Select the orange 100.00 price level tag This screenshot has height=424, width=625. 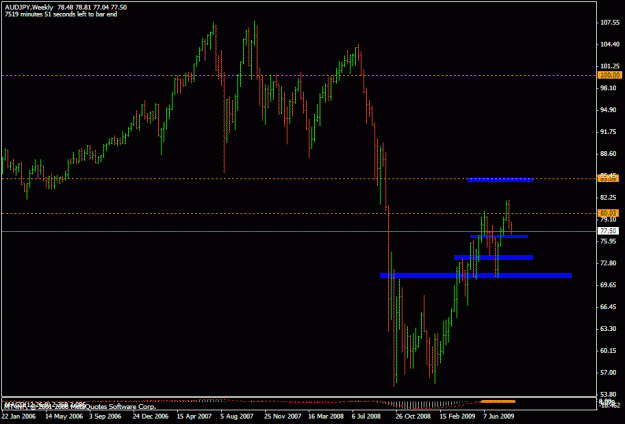point(610,75)
